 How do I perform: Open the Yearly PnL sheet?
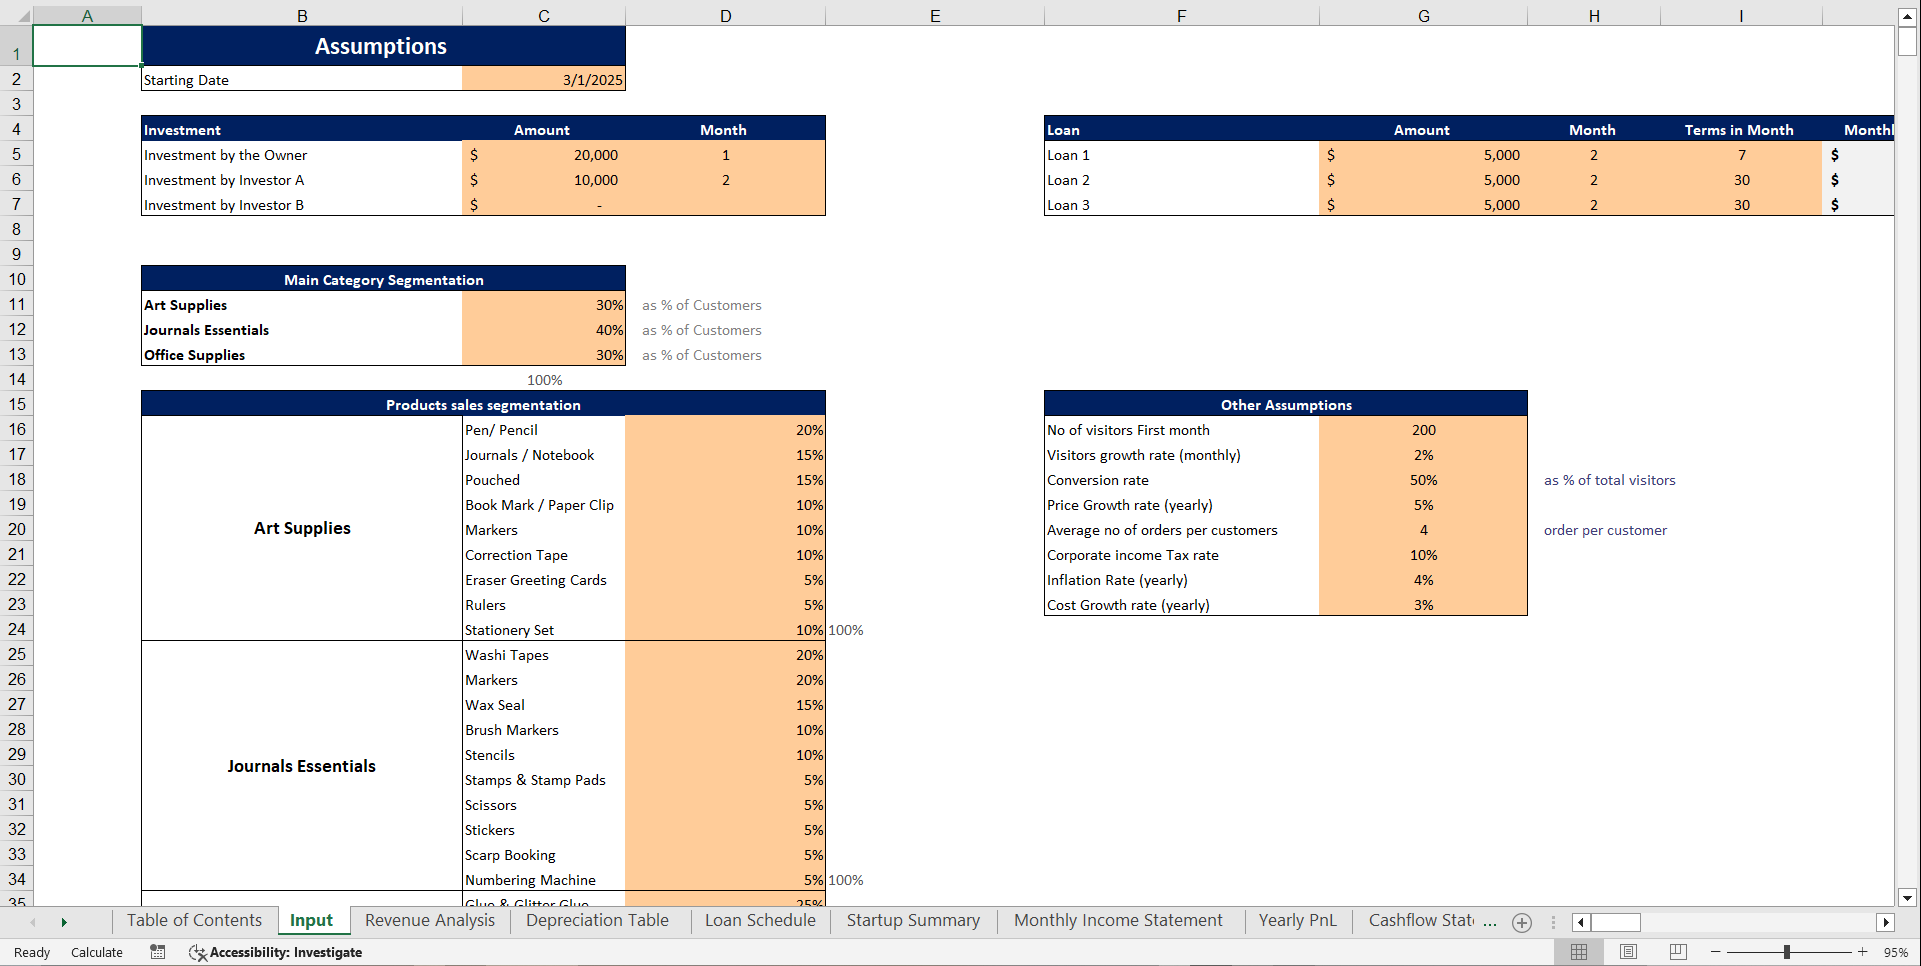1297,920
